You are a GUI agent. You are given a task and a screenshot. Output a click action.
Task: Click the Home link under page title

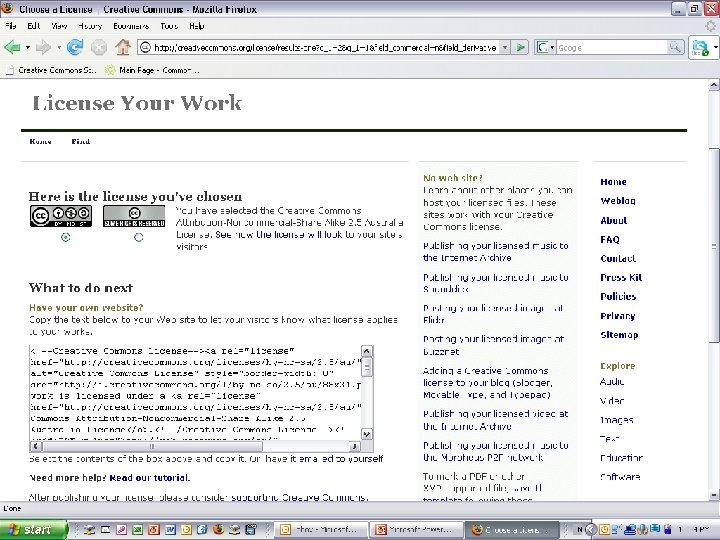pyautogui.click(x=40, y=141)
